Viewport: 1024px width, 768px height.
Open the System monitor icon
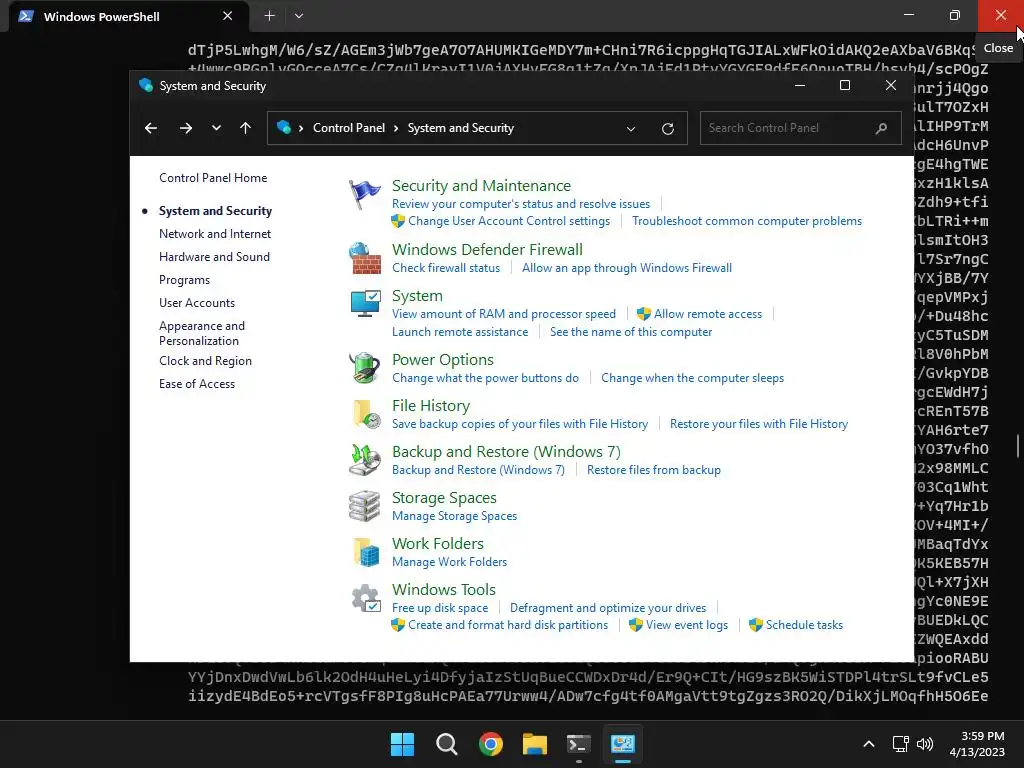(364, 304)
